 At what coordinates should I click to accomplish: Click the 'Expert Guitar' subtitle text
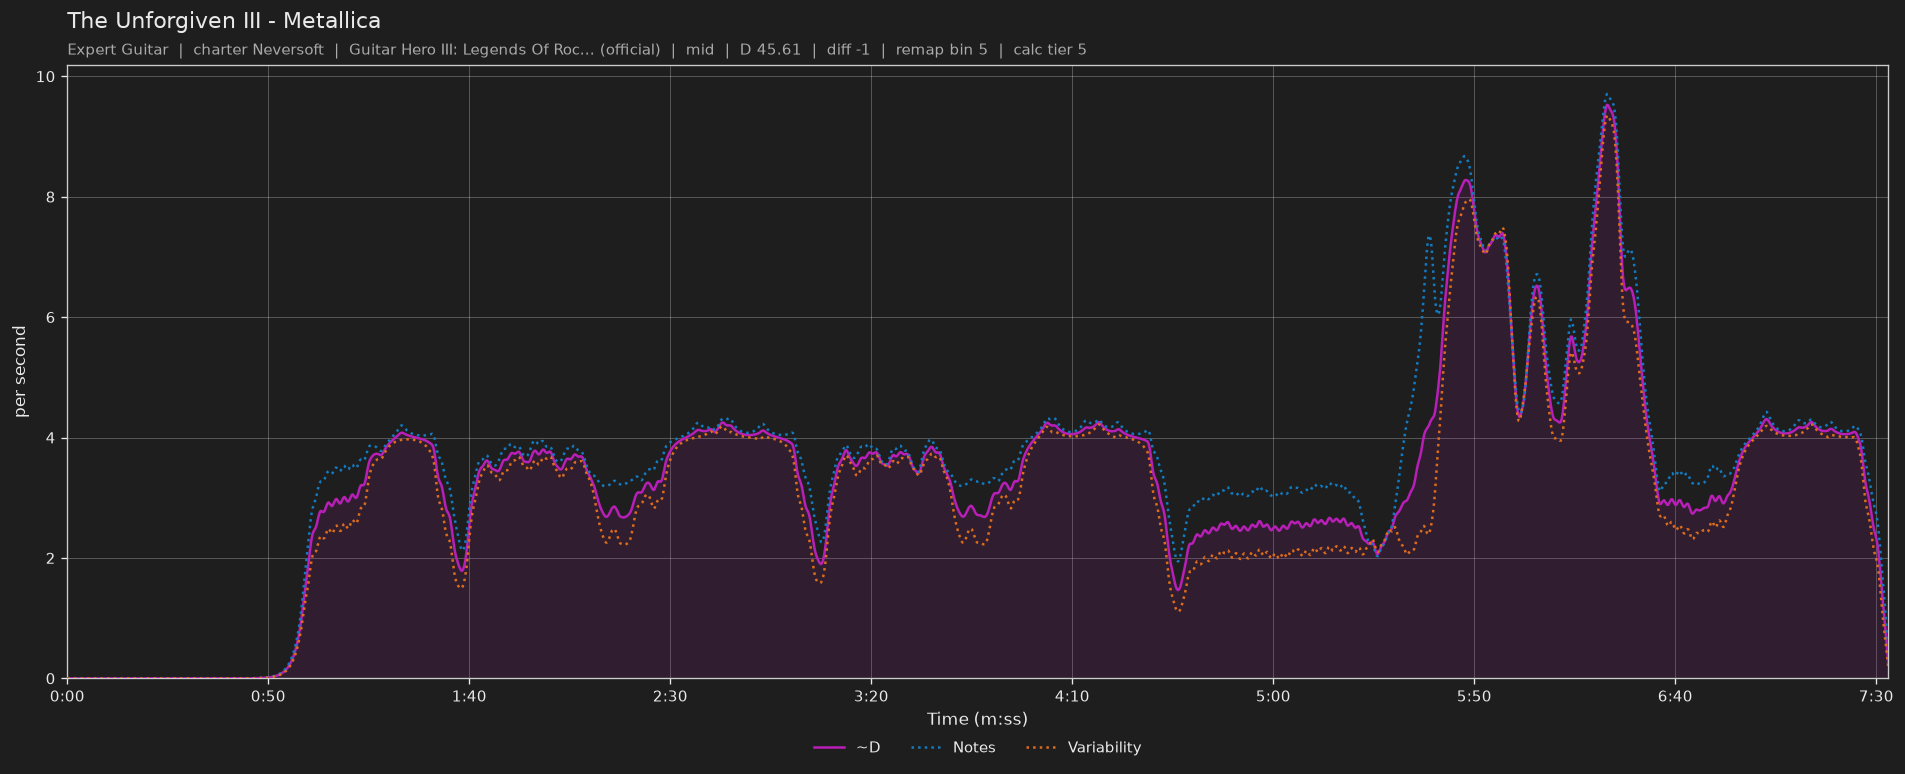point(118,50)
